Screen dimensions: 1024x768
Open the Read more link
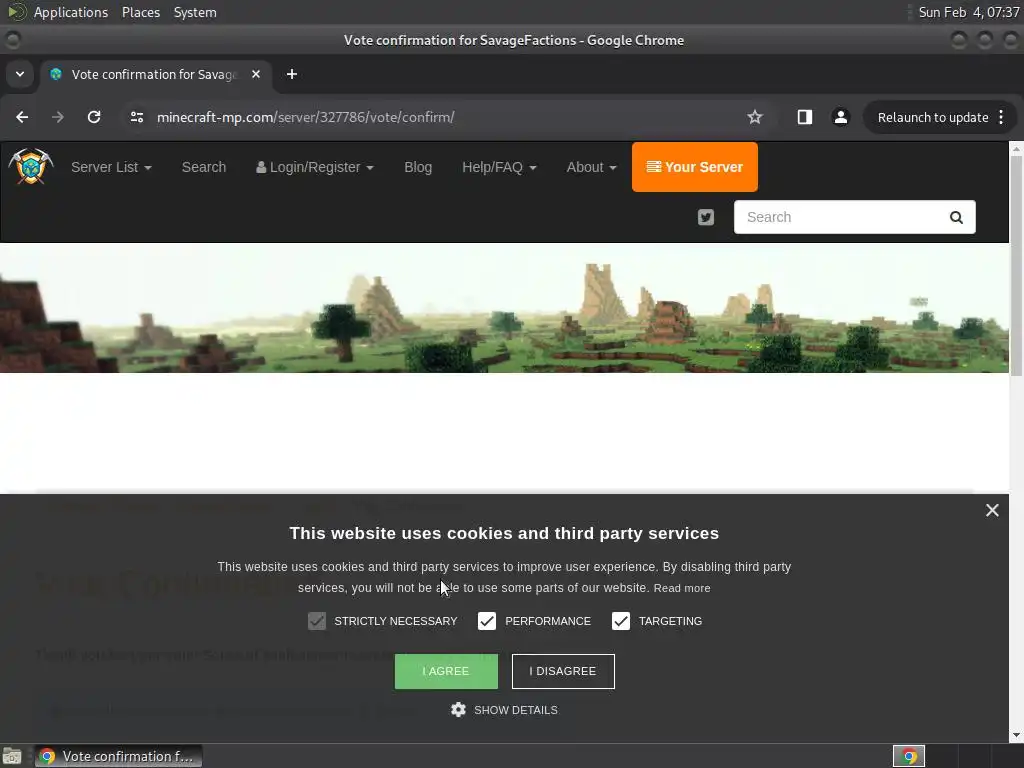tap(682, 588)
